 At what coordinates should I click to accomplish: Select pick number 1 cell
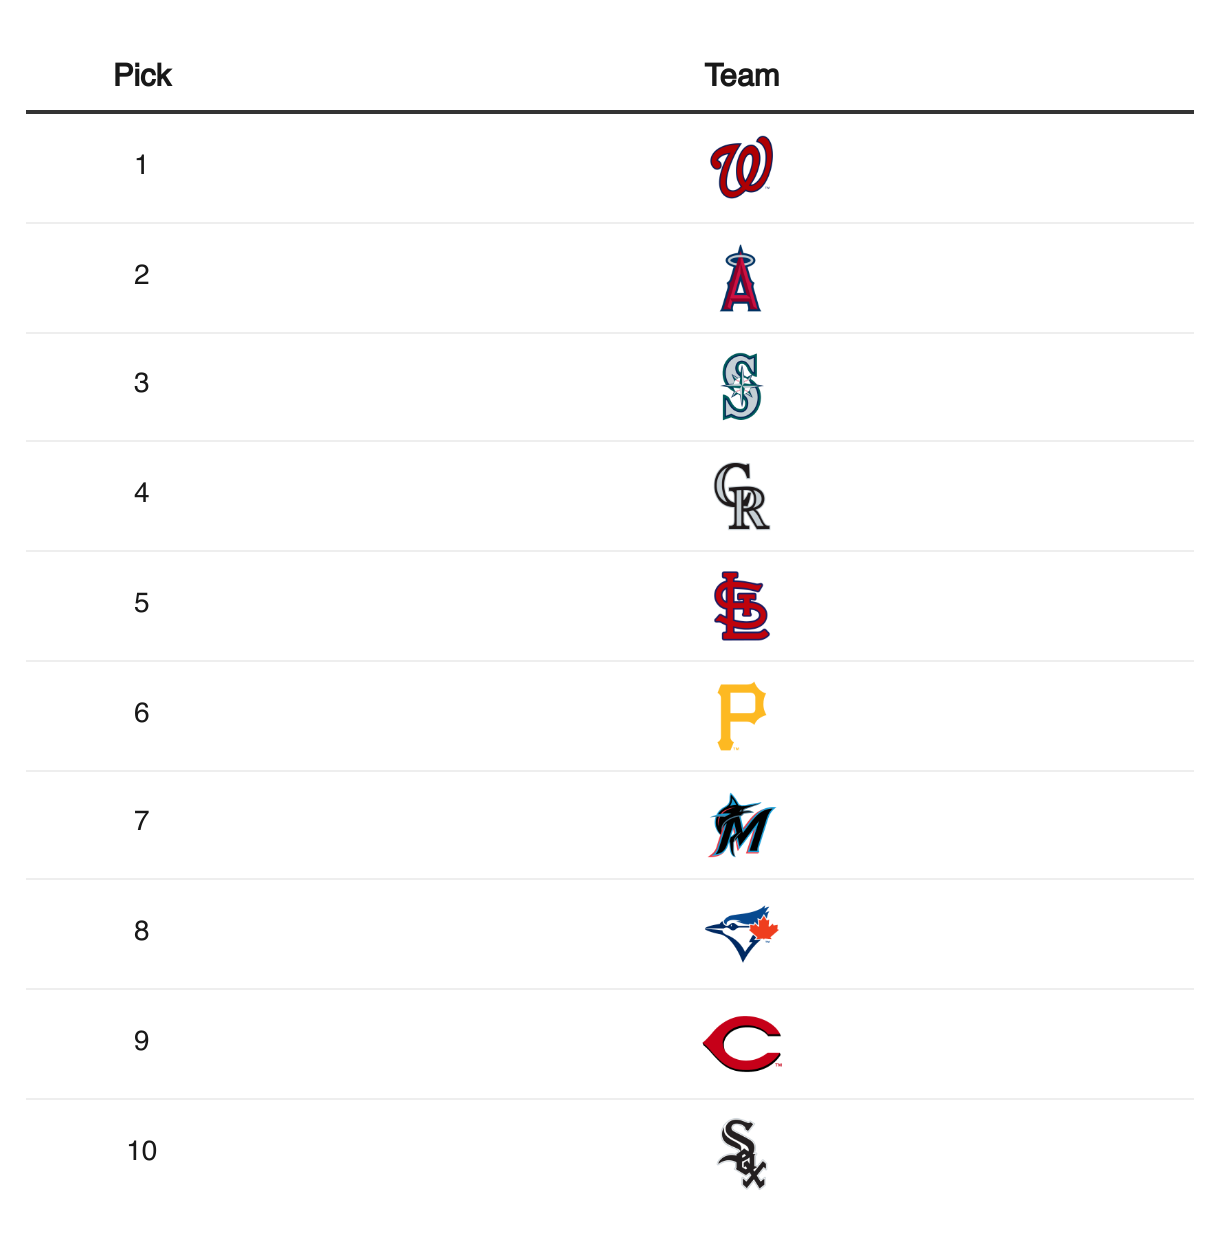coord(141,165)
